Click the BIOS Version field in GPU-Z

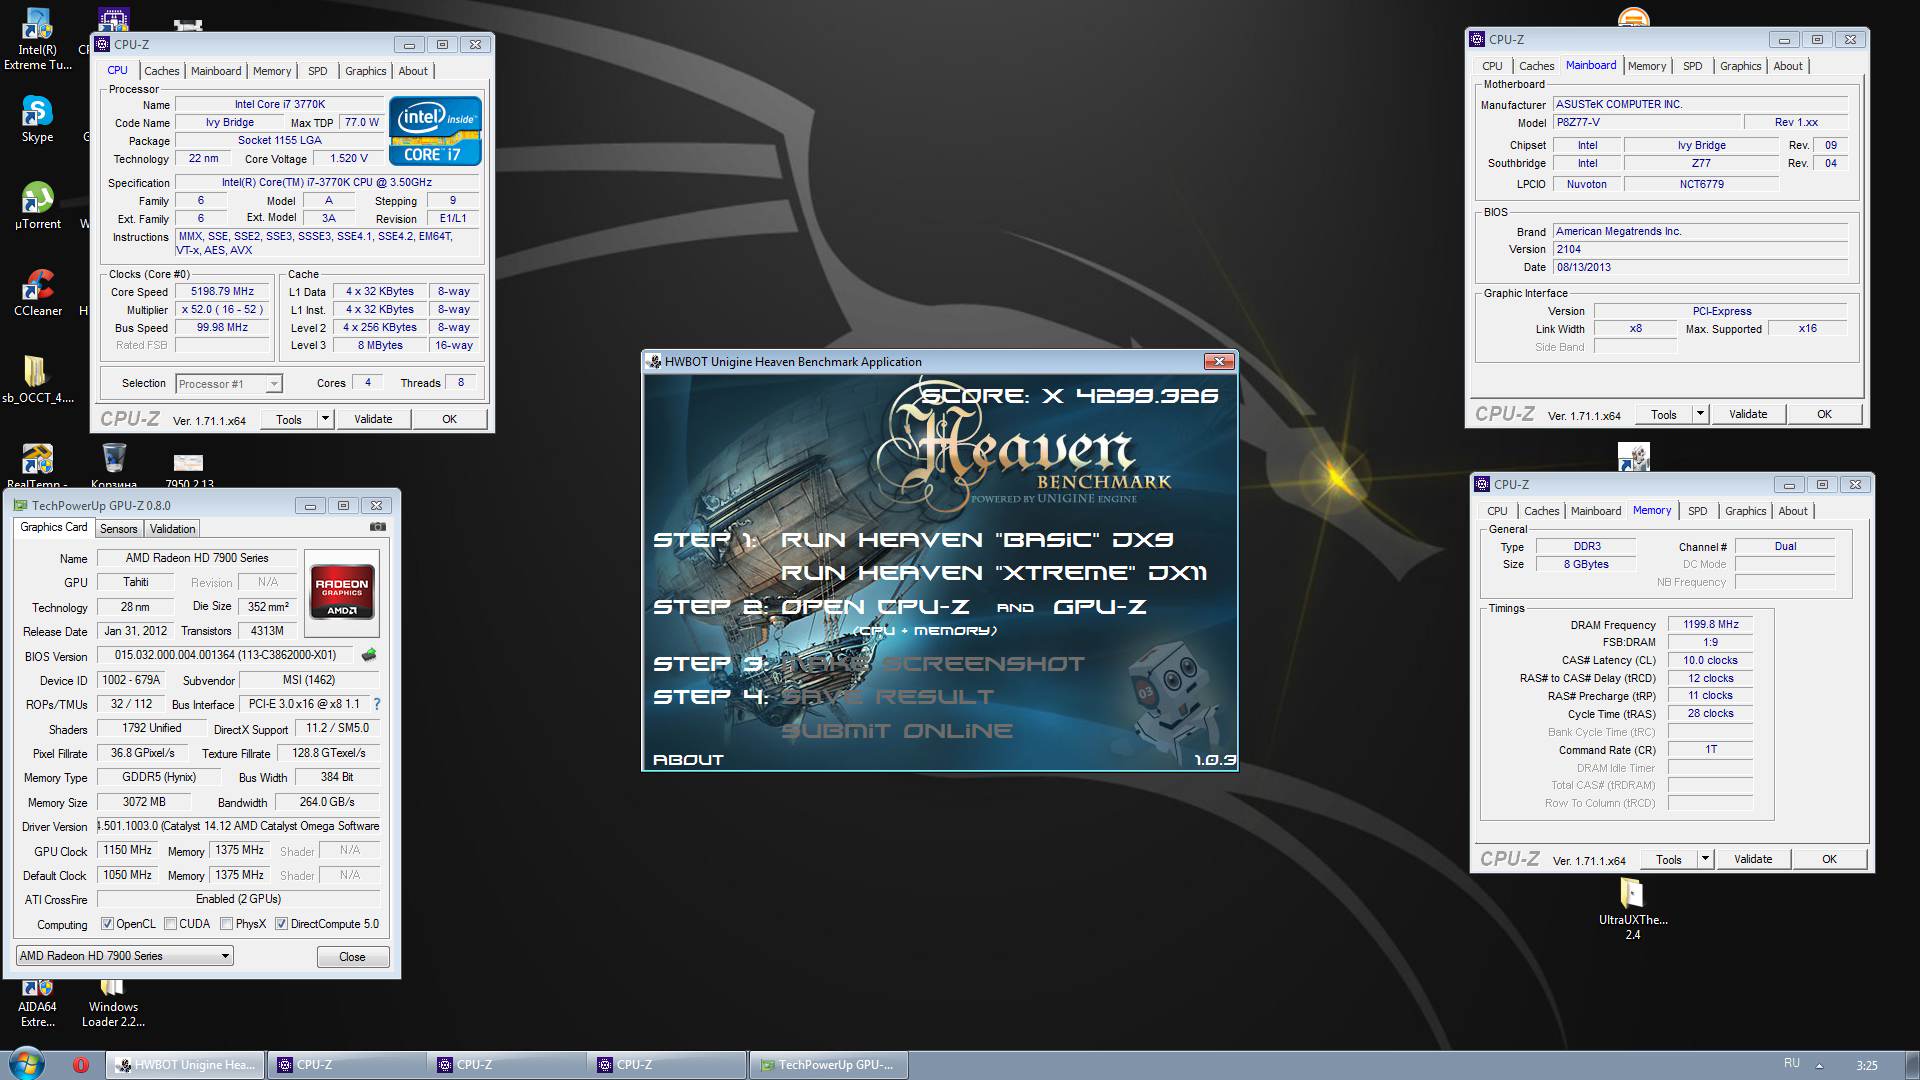point(225,655)
